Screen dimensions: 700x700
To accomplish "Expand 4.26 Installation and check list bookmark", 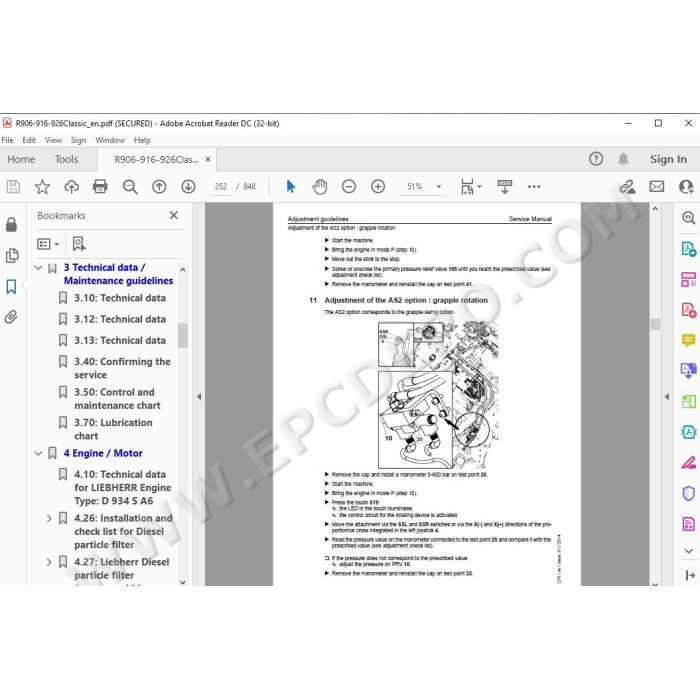I will pyautogui.click(x=49, y=518).
